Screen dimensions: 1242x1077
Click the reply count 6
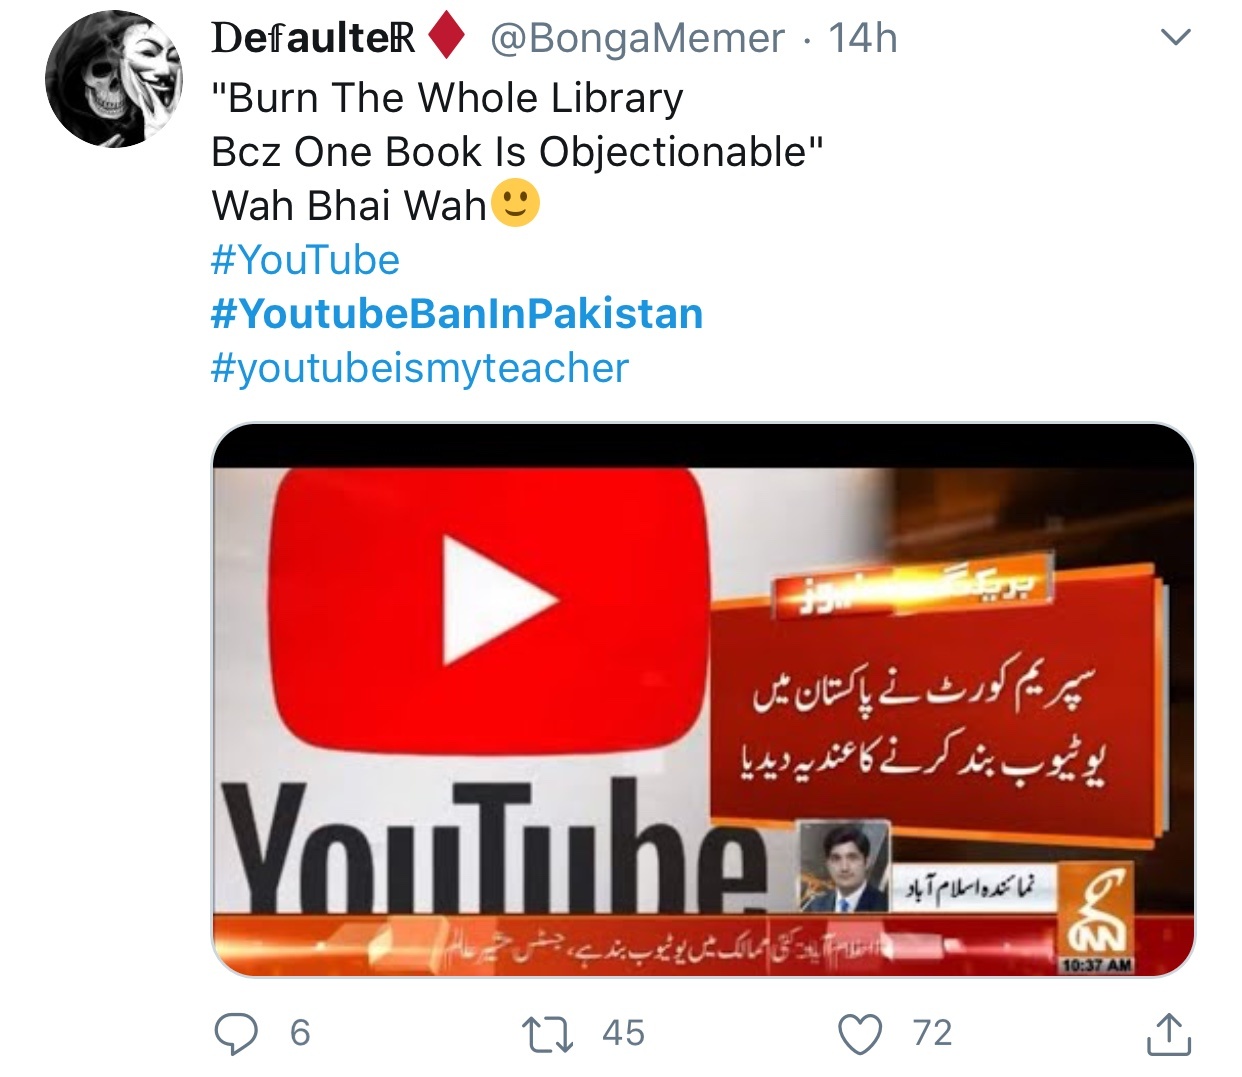point(300,1033)
